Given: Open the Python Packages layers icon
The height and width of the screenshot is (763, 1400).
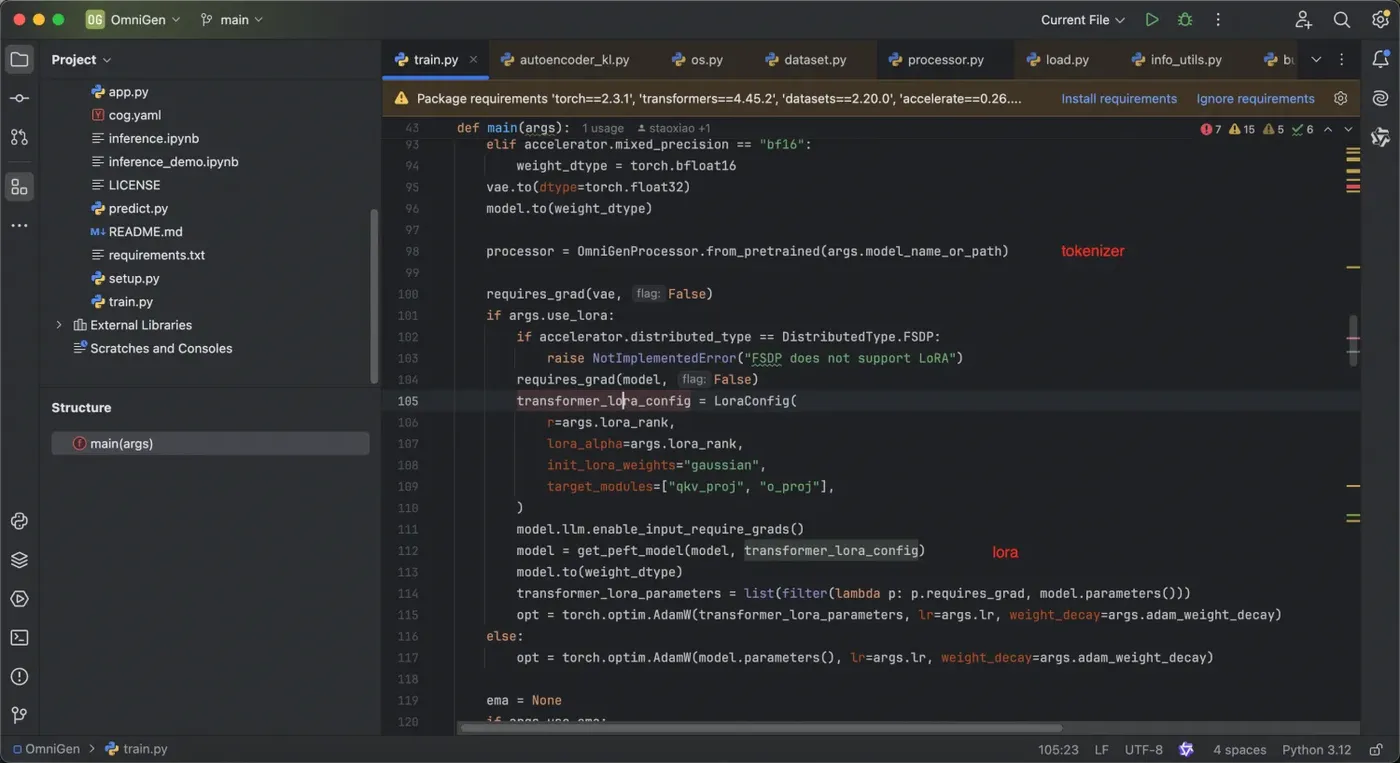Looking at the screenshot, I should [x=19, y=560].
